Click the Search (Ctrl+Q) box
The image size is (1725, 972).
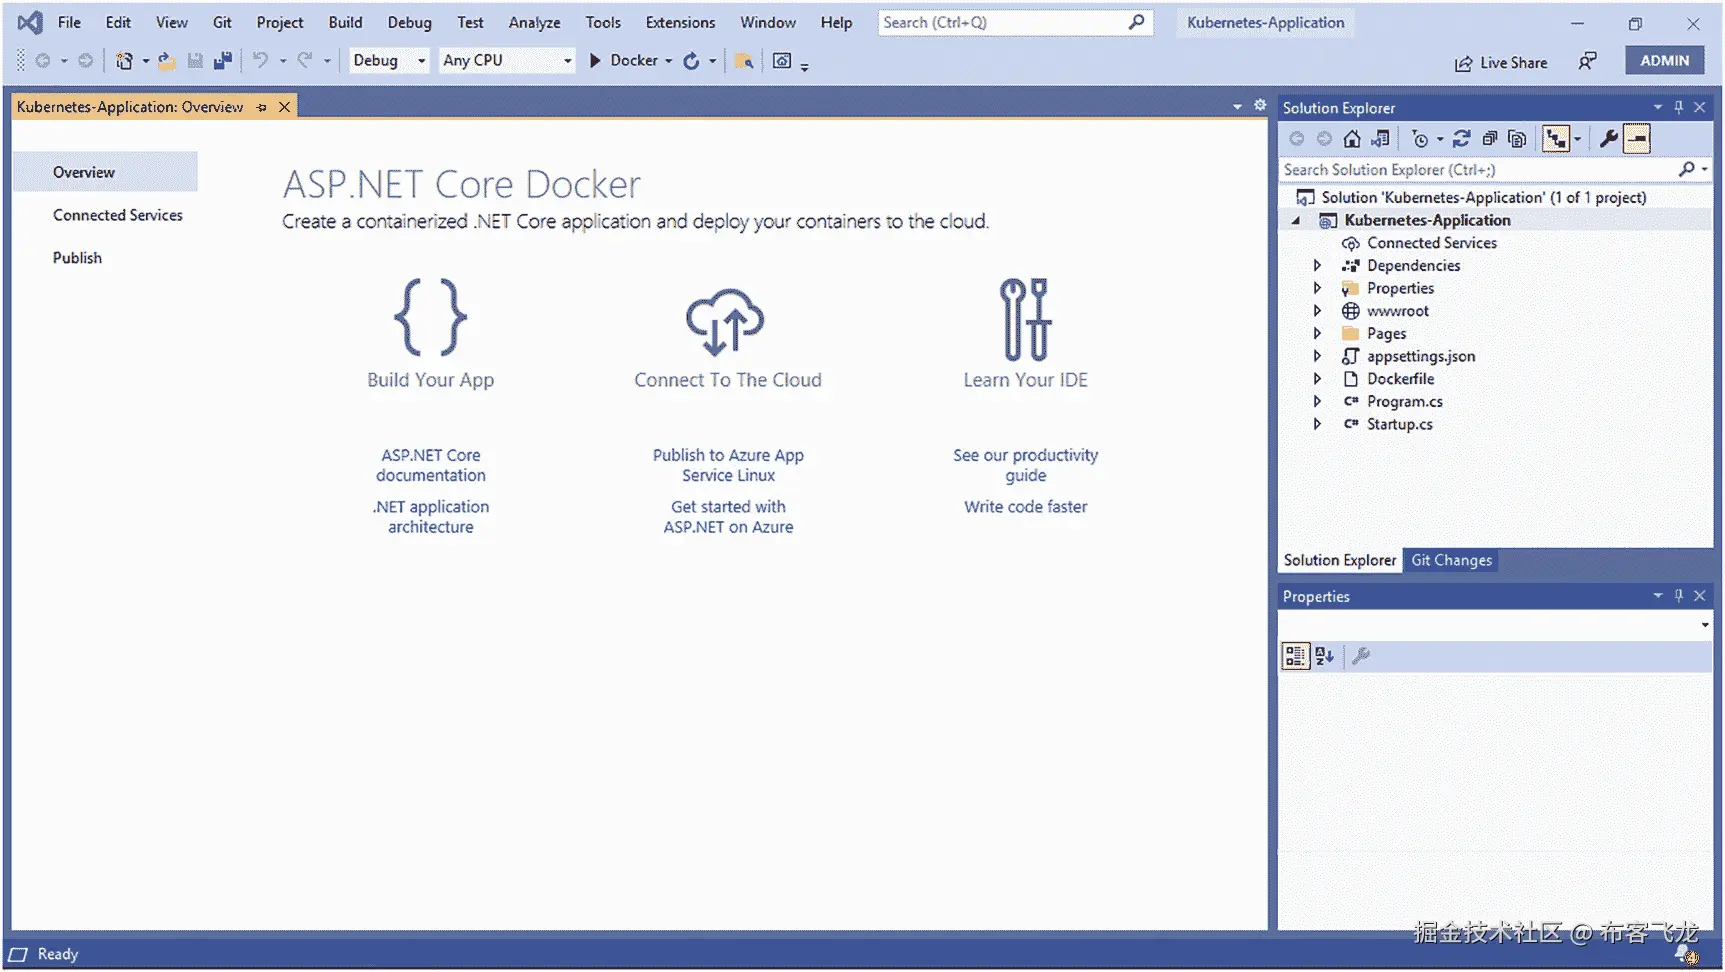1014,22
